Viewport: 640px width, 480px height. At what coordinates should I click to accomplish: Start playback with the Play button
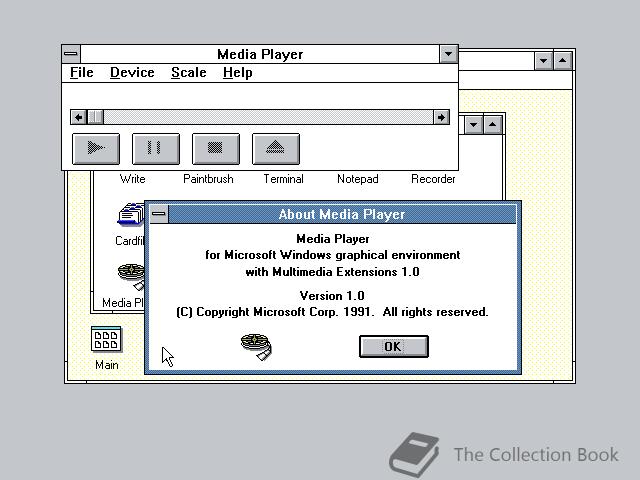coord(96,149)
